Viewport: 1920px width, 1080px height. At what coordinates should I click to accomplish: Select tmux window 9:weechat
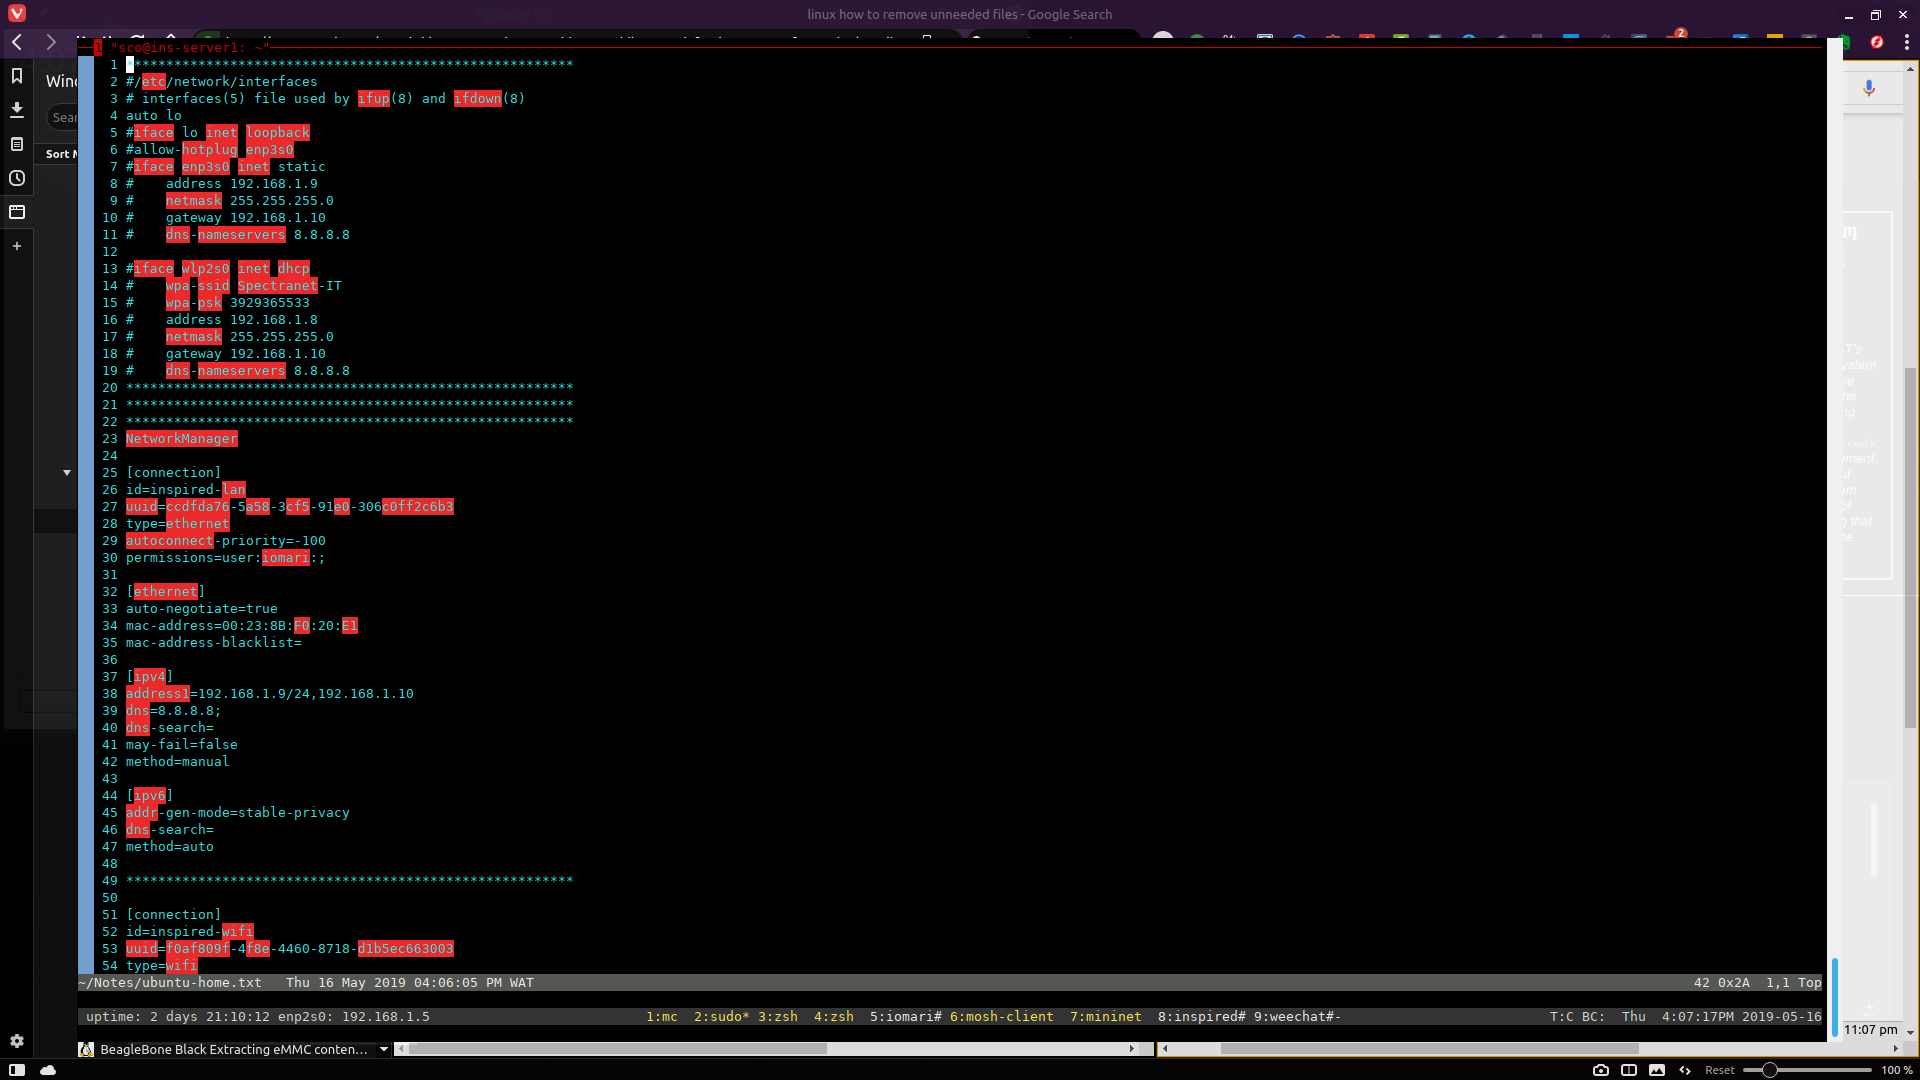click(1297, 1016)
